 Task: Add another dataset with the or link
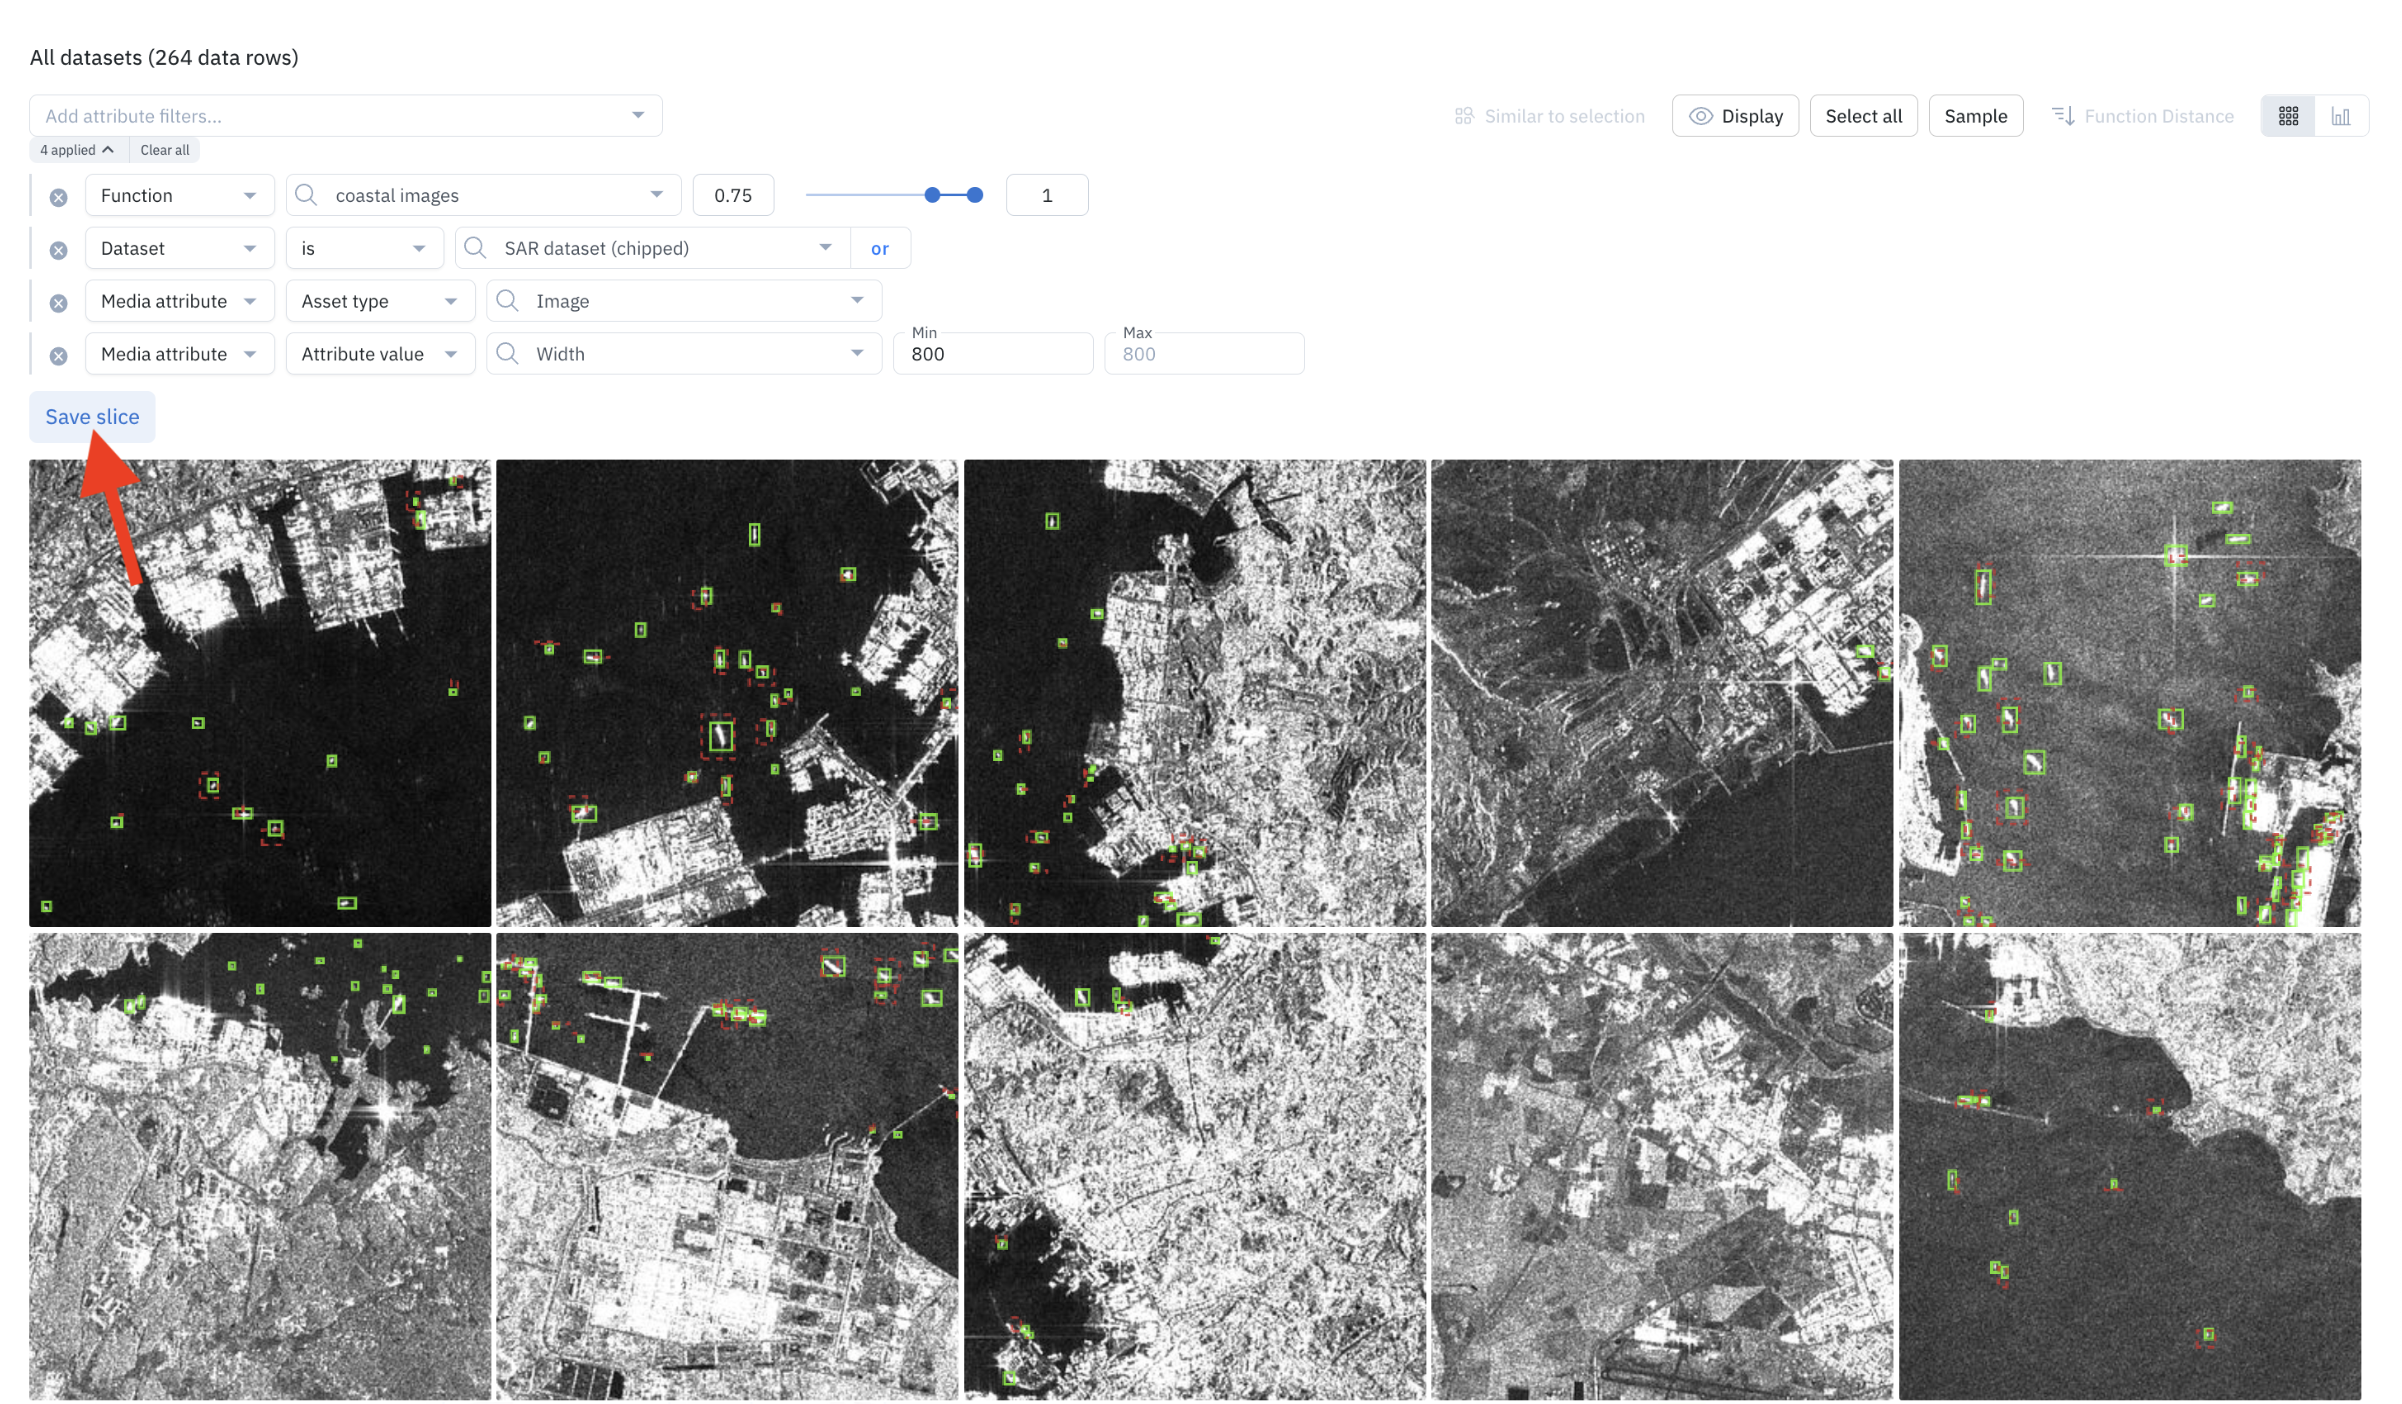(x=879, y=249)
